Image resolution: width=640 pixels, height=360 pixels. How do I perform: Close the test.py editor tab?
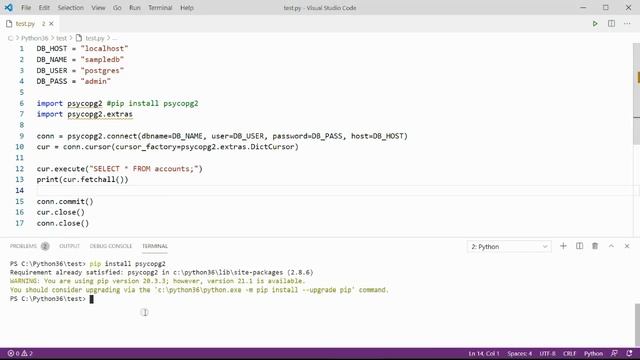click(51, 24)
